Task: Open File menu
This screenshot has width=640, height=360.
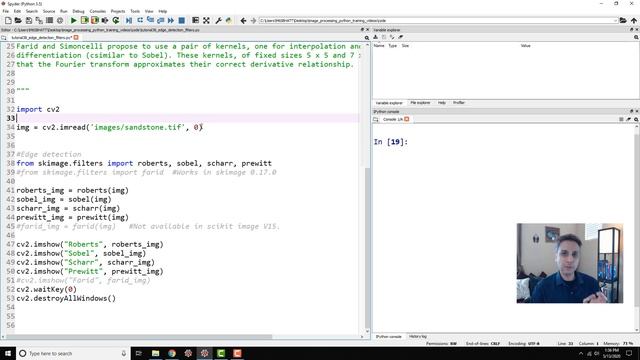Action: click(x=6, y=11)
